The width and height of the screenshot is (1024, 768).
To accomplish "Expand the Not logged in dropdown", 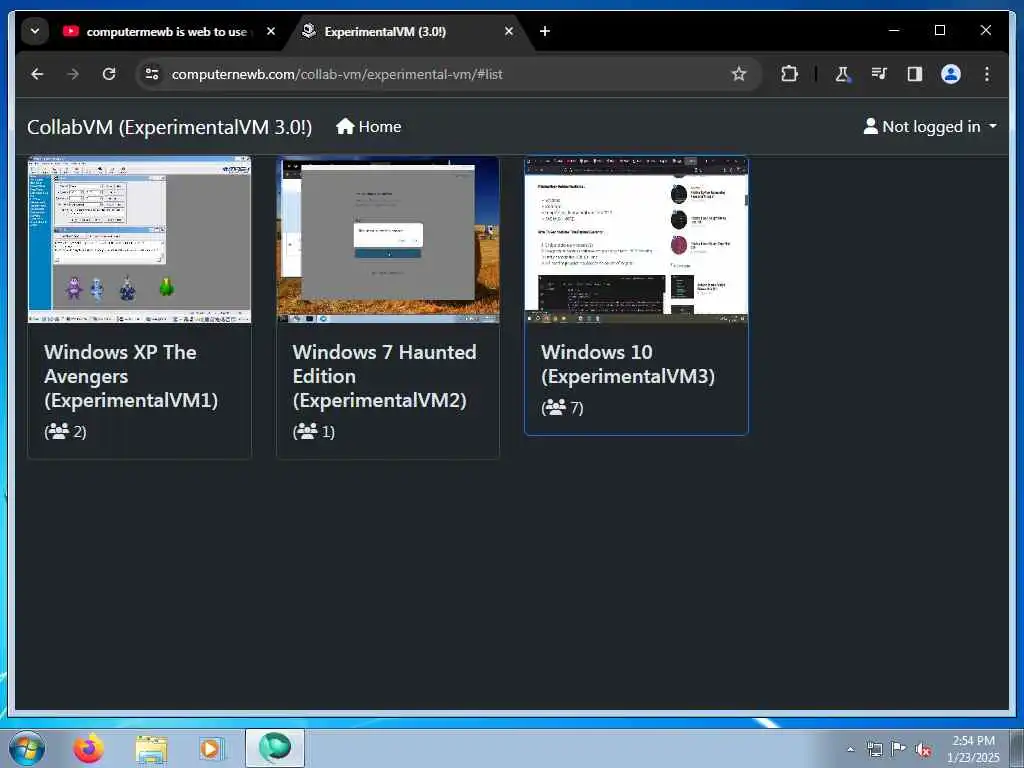I will coord(930,127).
